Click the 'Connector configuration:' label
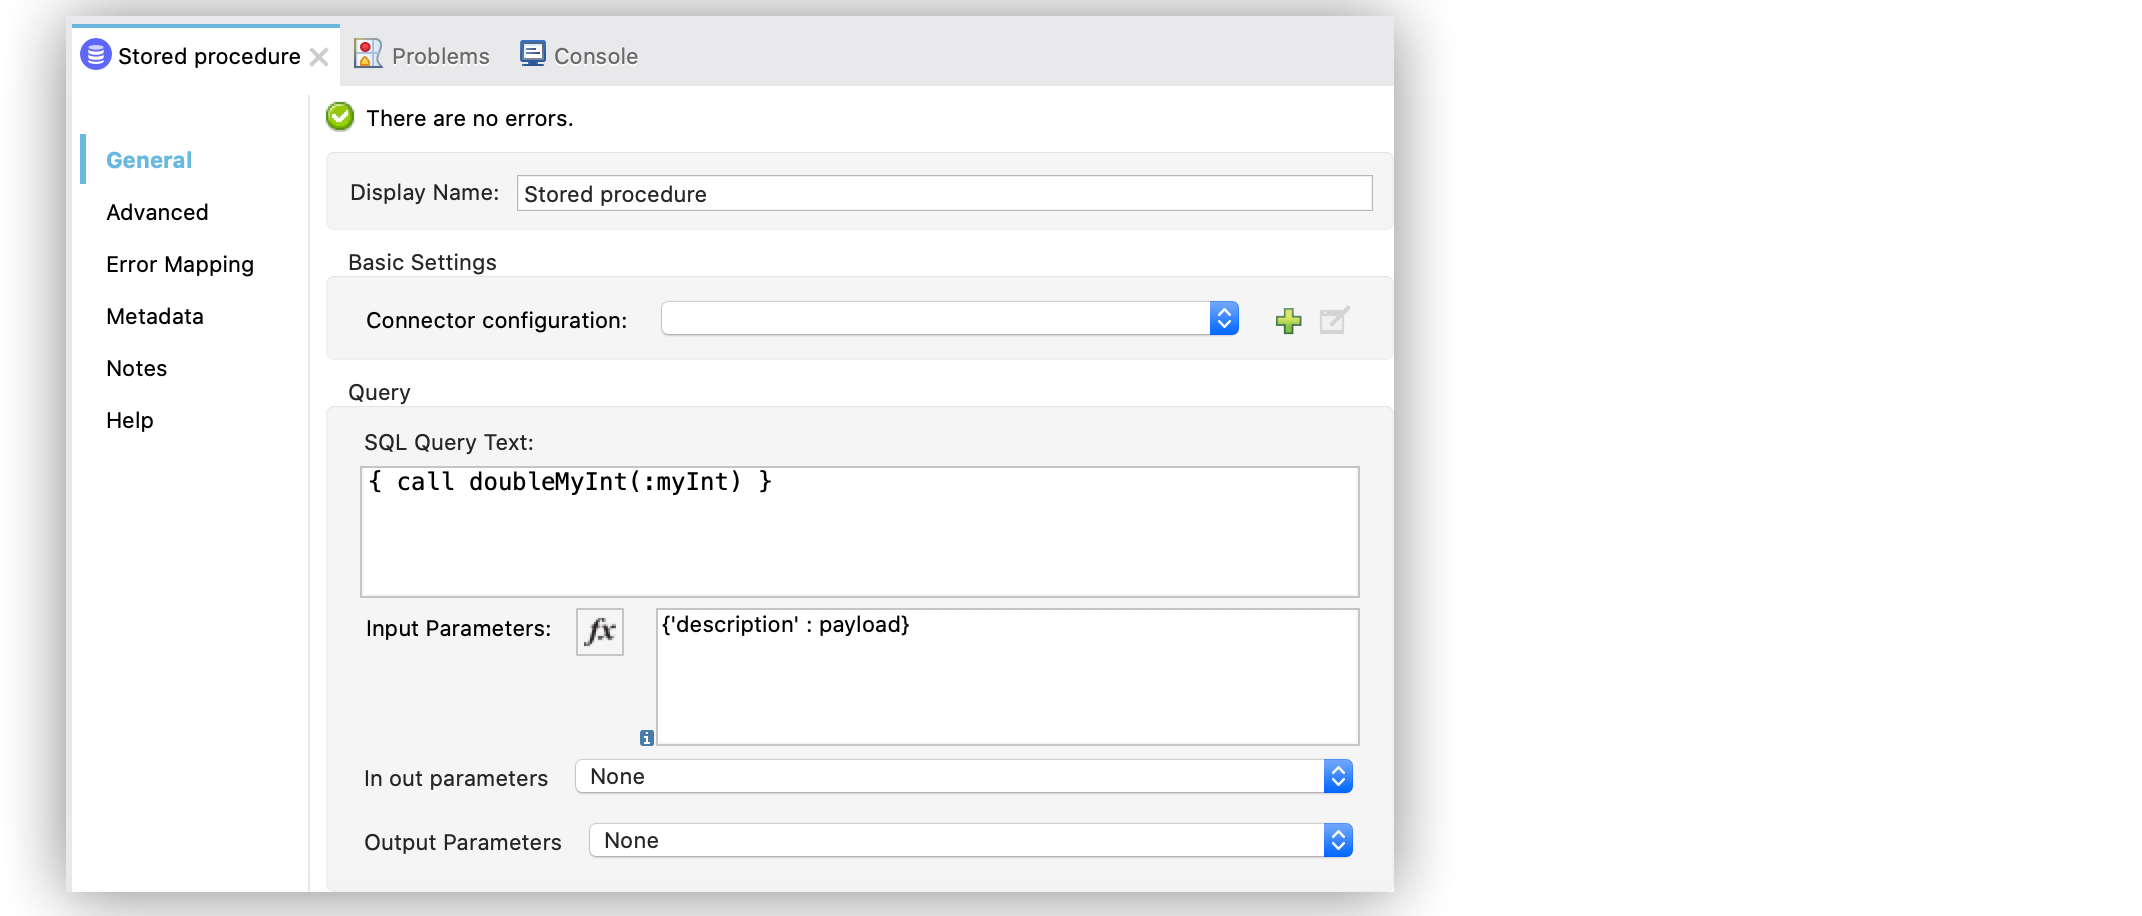Viewport: 2142px width, 916px height. [497, 320]
